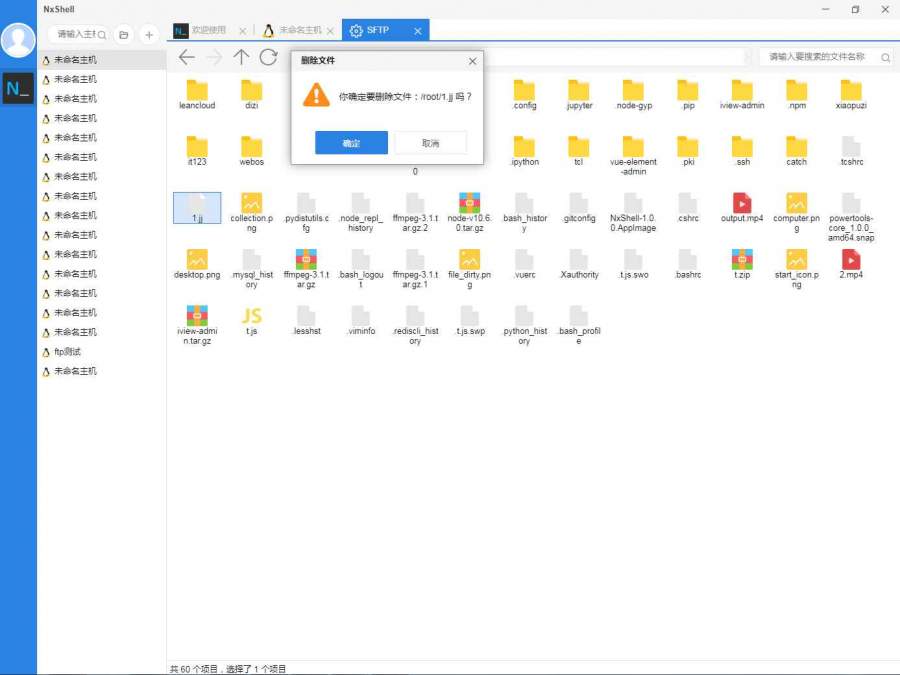Close the SFTP tab
The width and height of the screenshot is (900, 675).
(418, 31)
